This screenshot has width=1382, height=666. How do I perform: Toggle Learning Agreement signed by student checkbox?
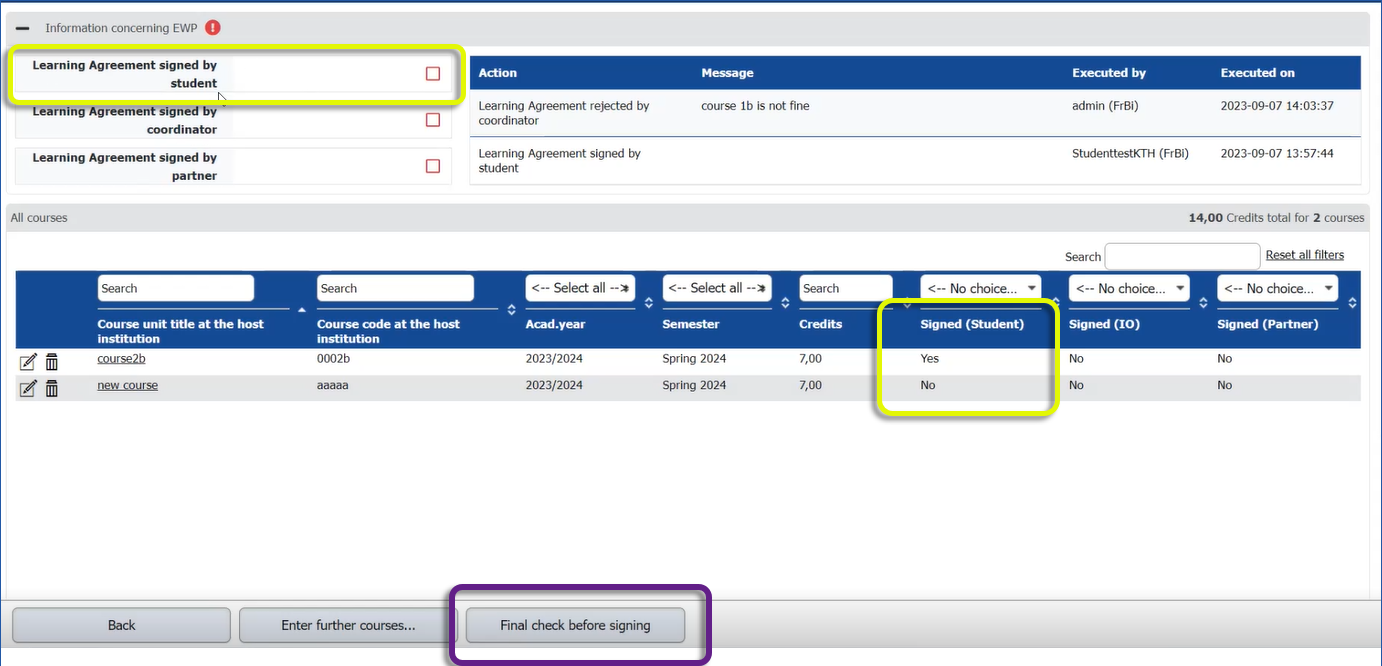[x=433, y=74]
